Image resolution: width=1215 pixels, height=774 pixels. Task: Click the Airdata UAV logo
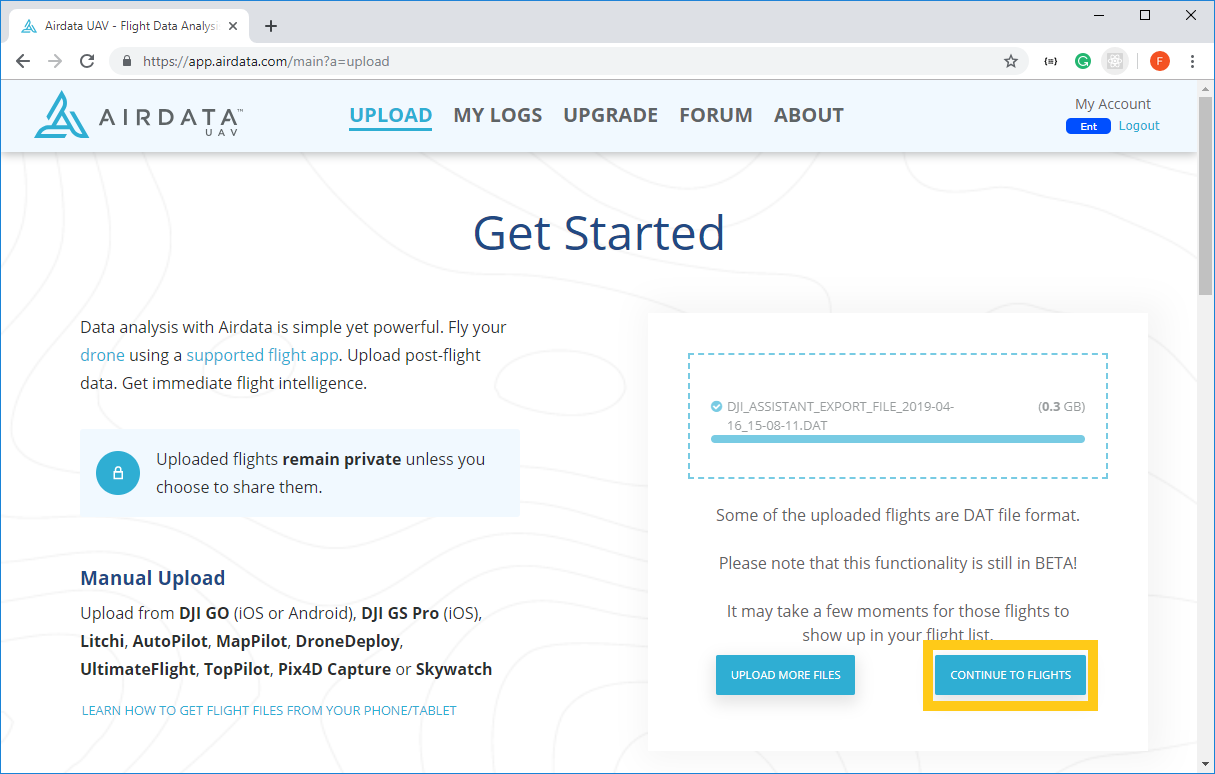(x=138, y=115)
